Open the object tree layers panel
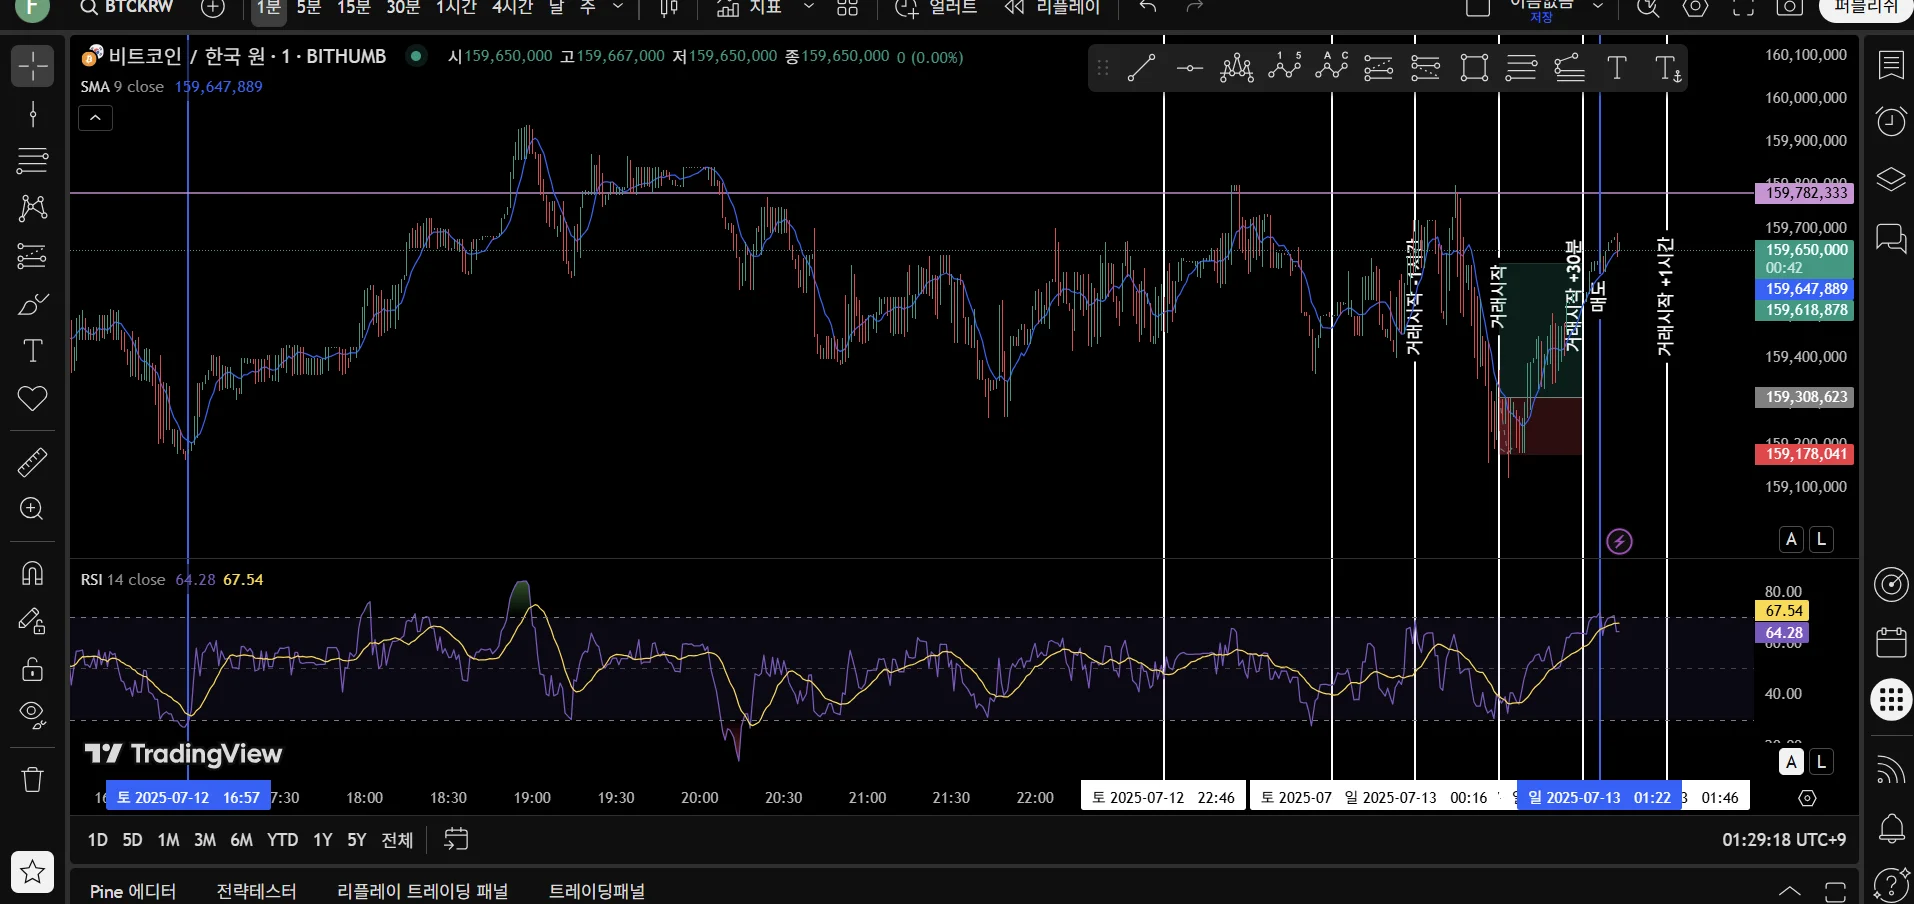This screenshot has width=1914, height=904. pyautogui.click(x=1890, y=180)
